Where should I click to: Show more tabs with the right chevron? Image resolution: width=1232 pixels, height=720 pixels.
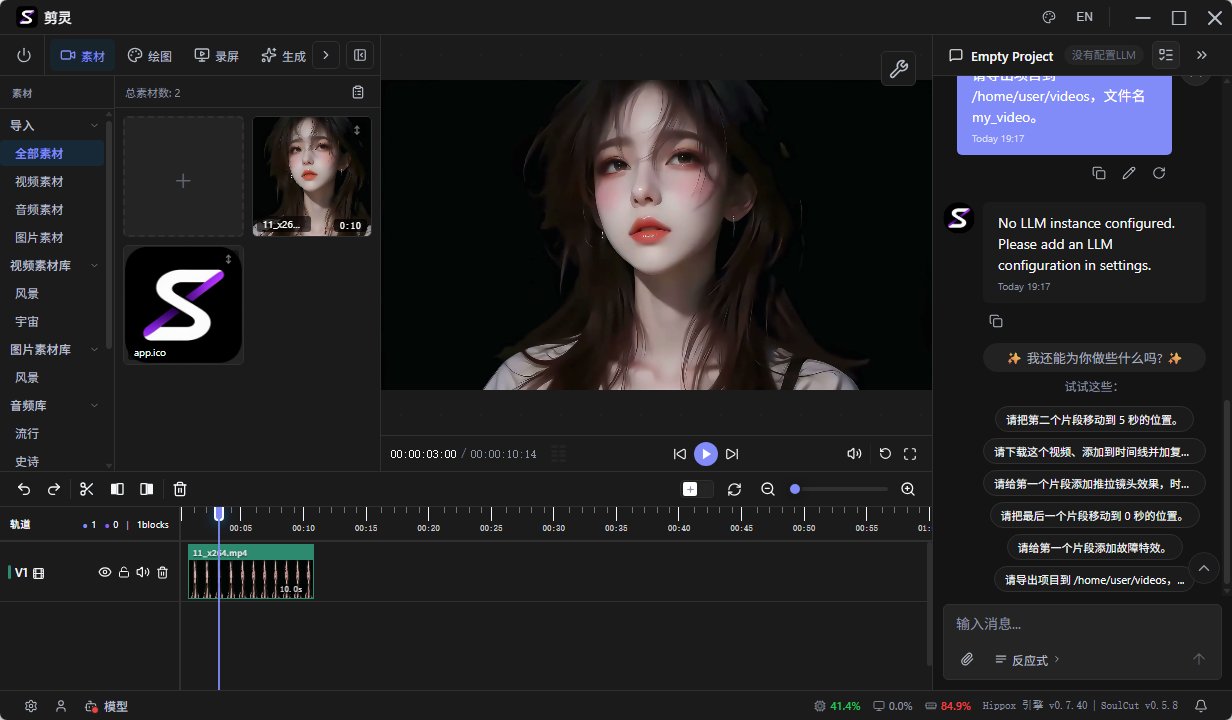[x=326, y=56]
